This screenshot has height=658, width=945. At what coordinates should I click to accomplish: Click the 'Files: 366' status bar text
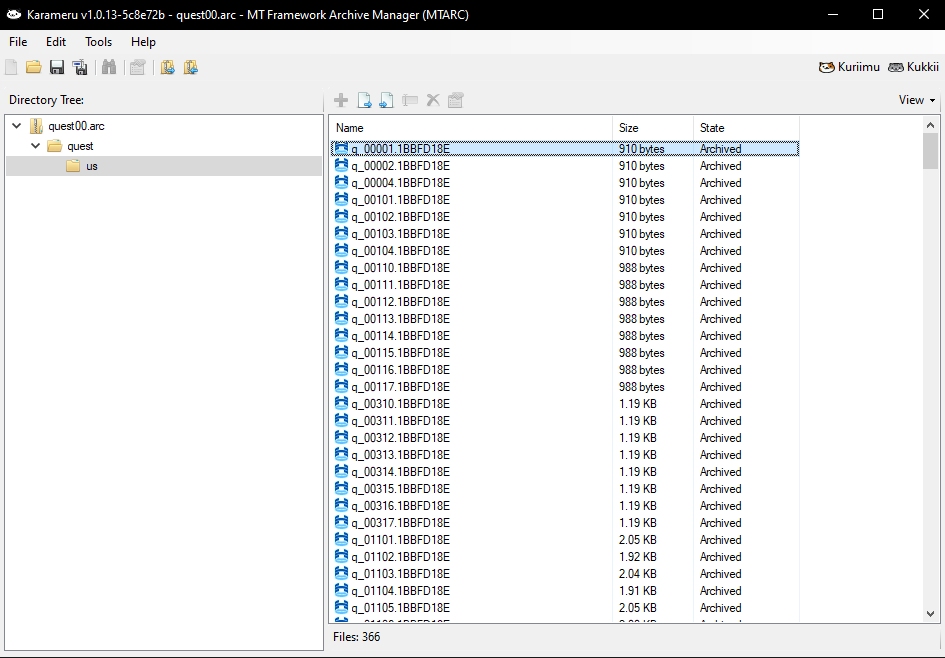(x=356, y=637)
